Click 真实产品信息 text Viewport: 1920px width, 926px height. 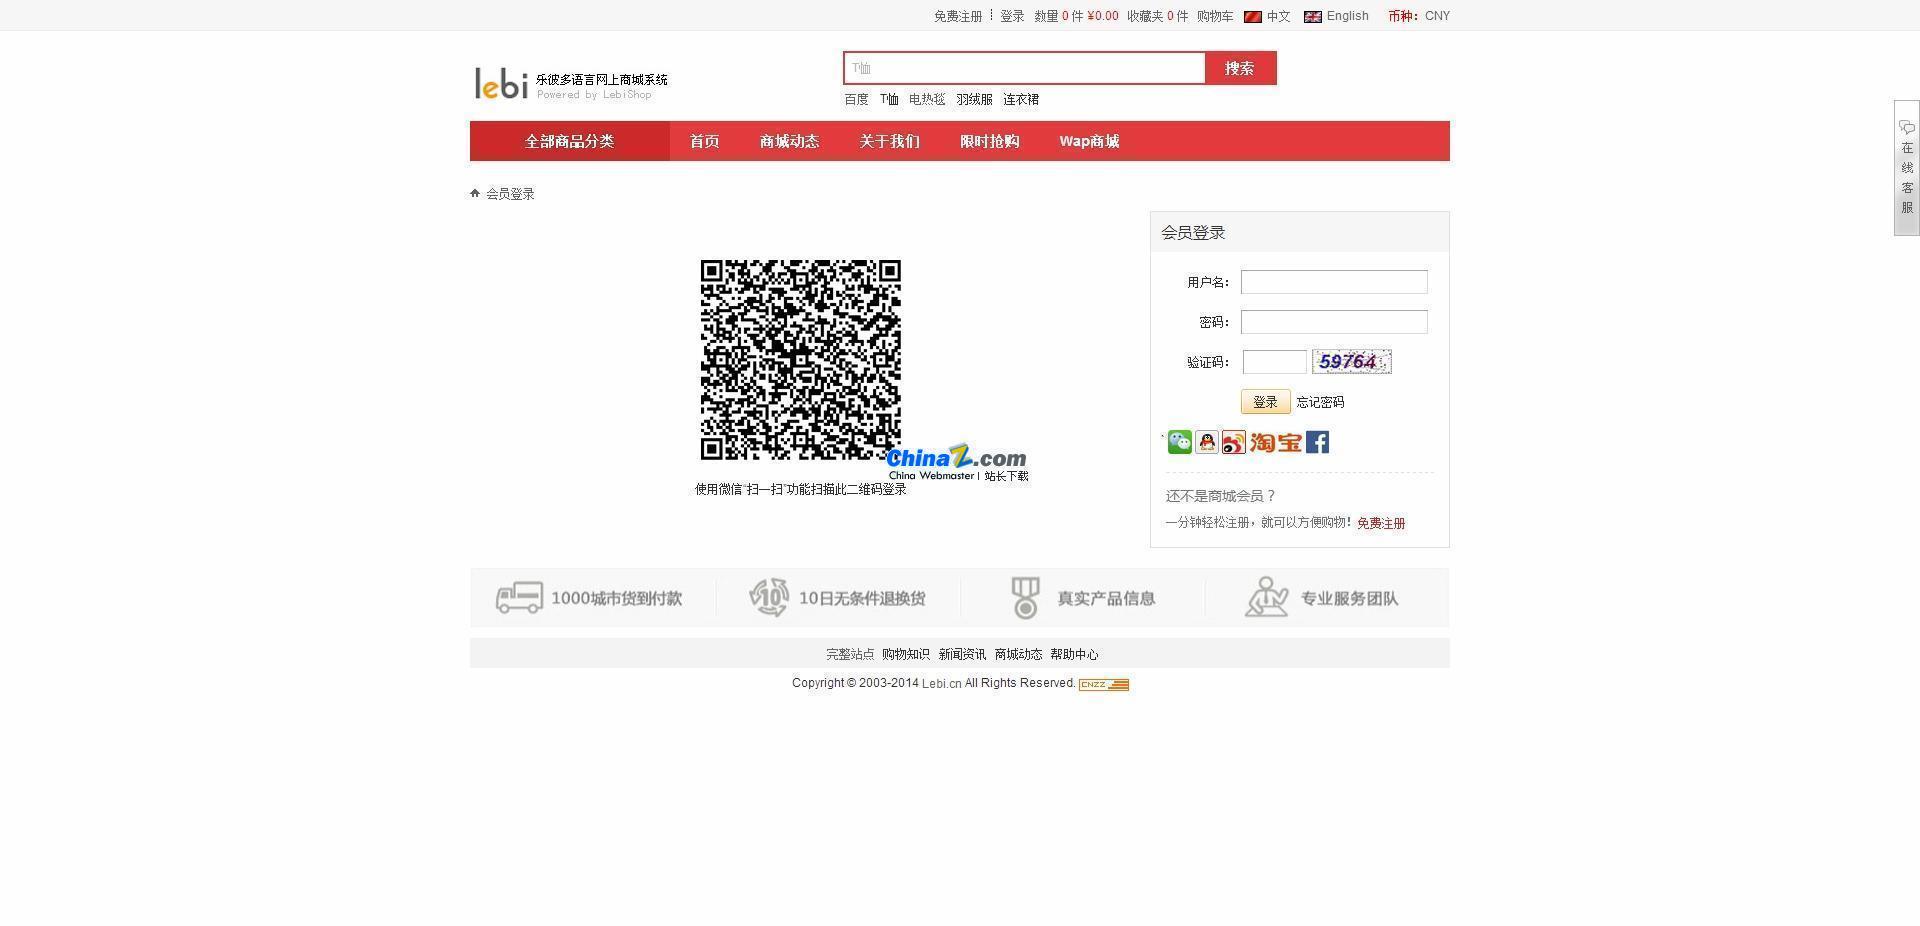1106,598
